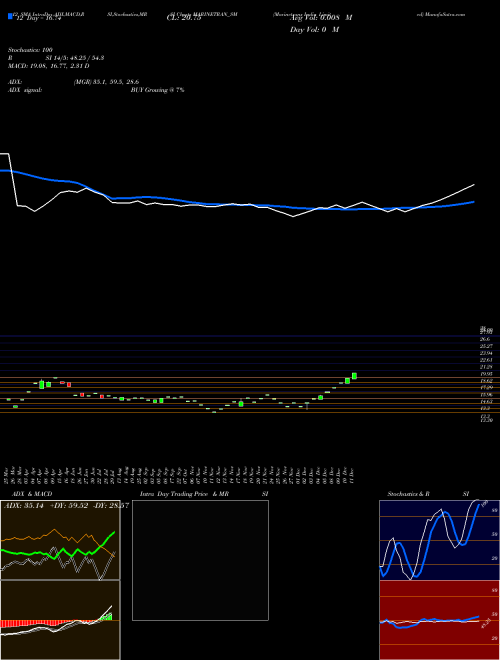Click the 'ADX: 35.14' value in ADX panel
Screen dimensions: 500x660
point(24,506)
